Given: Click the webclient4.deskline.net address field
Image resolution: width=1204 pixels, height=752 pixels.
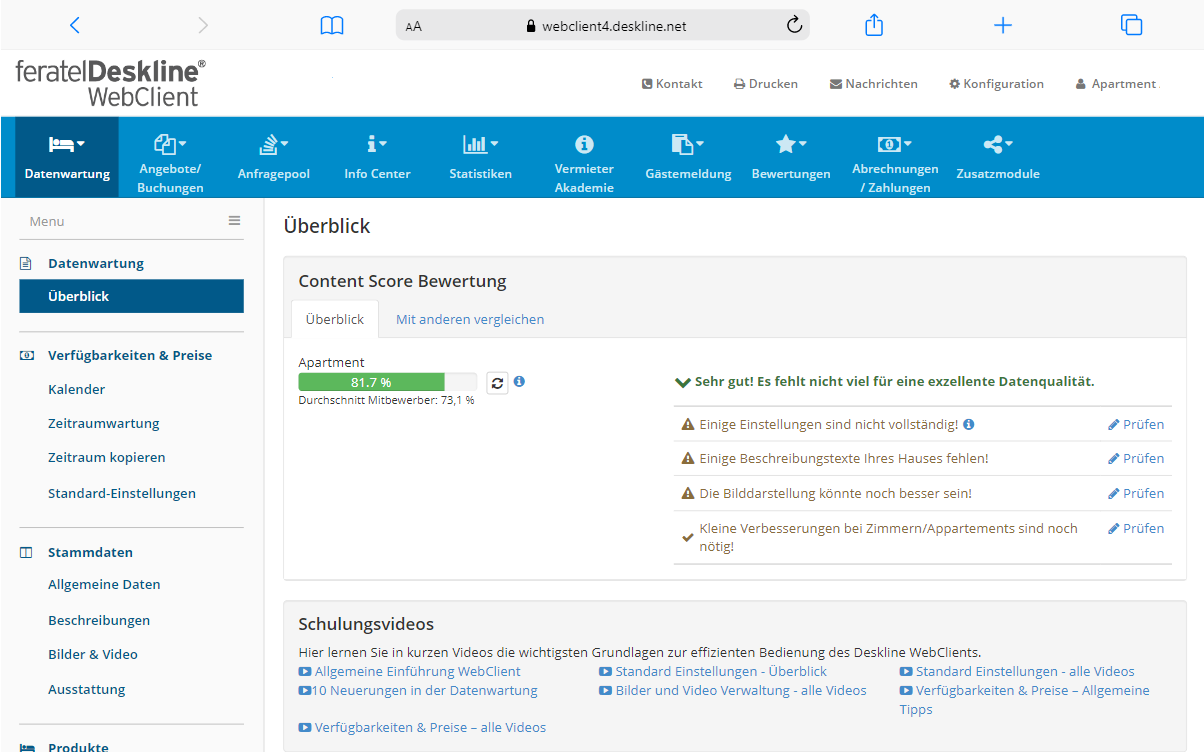Looking at the screenshot, I should (x=613, y=26).
